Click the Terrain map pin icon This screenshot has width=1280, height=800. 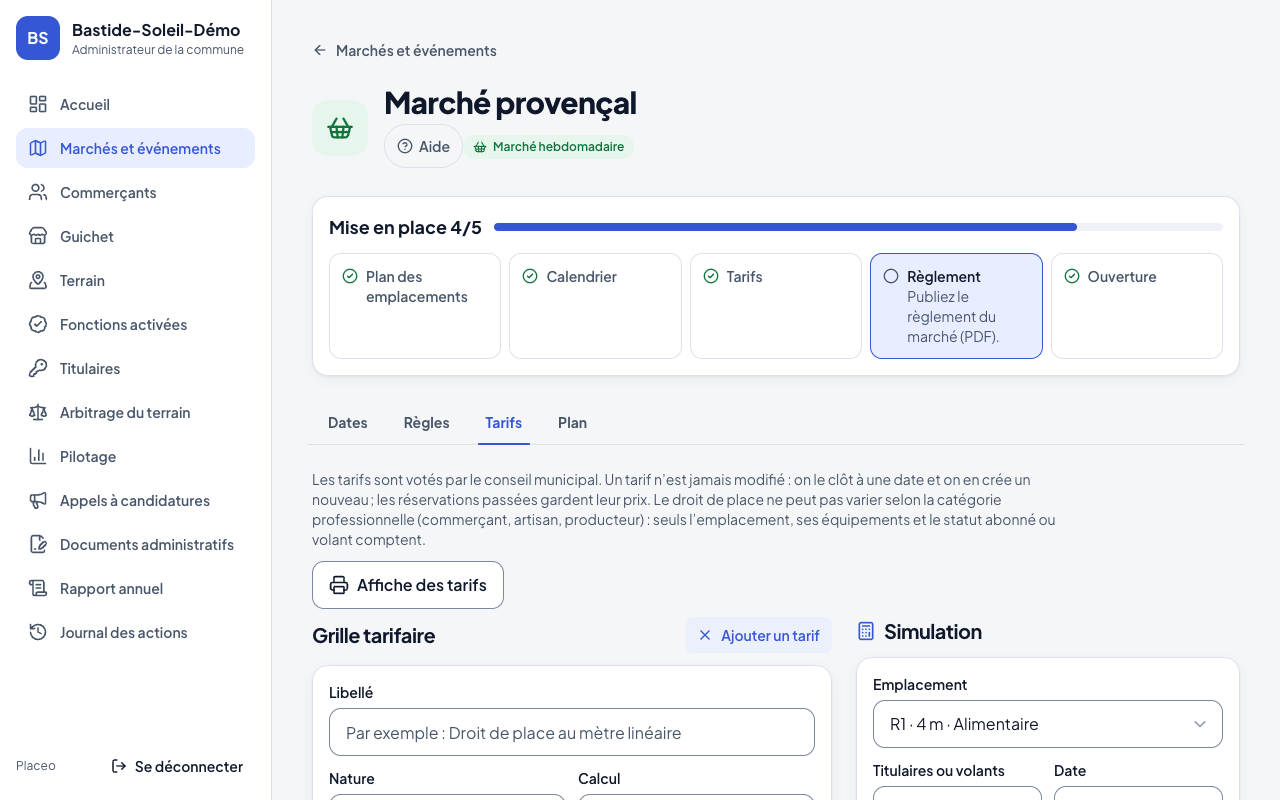pyautogui.click(x=38, y=280)
